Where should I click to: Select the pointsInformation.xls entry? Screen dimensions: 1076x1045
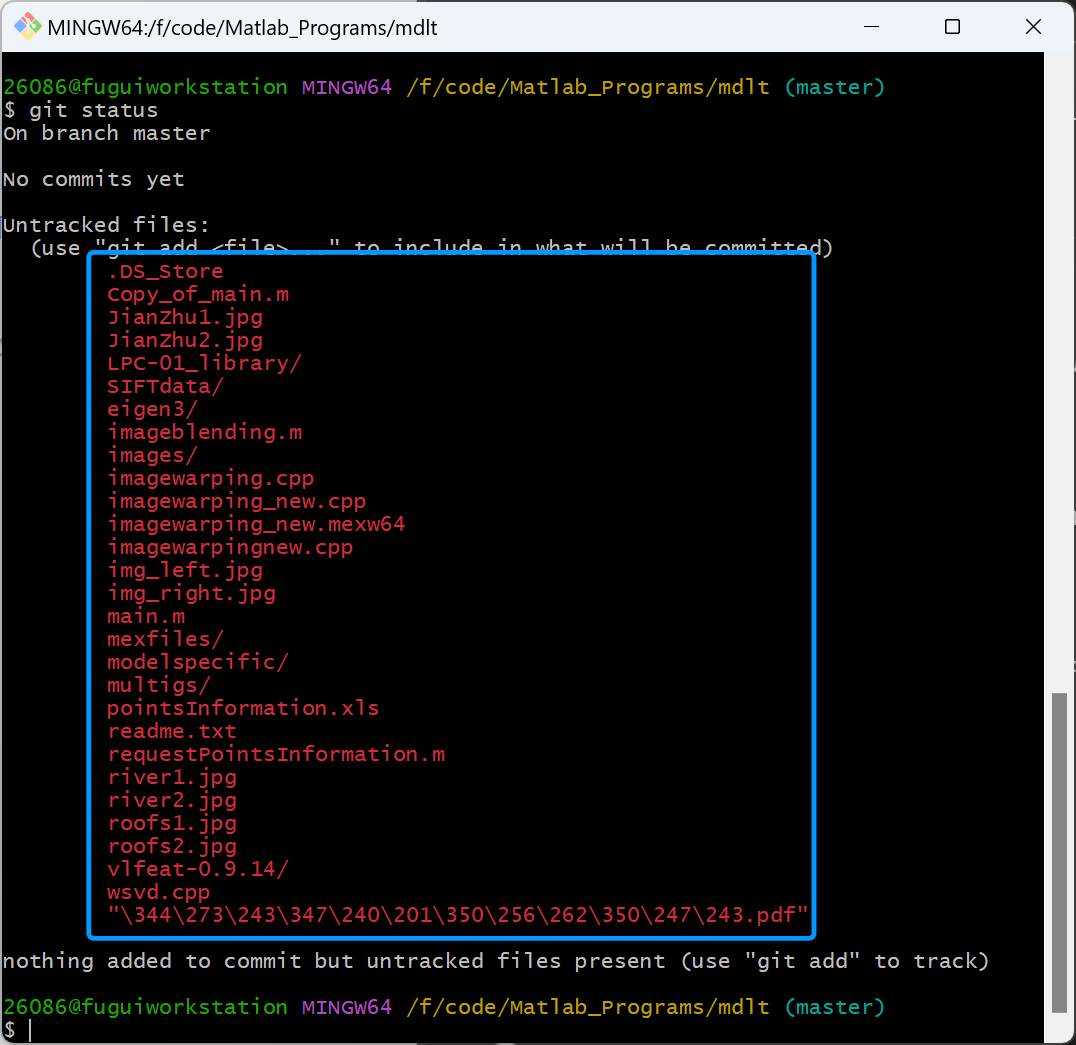pos(244,708)
